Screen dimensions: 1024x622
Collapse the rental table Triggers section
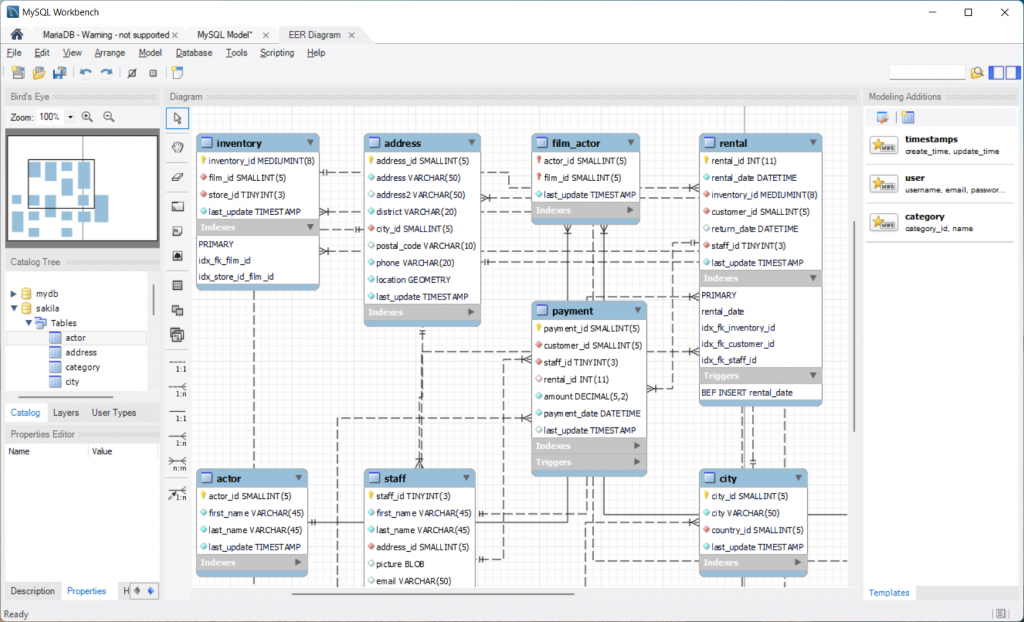pyautogui.click(x=813, y=376)
